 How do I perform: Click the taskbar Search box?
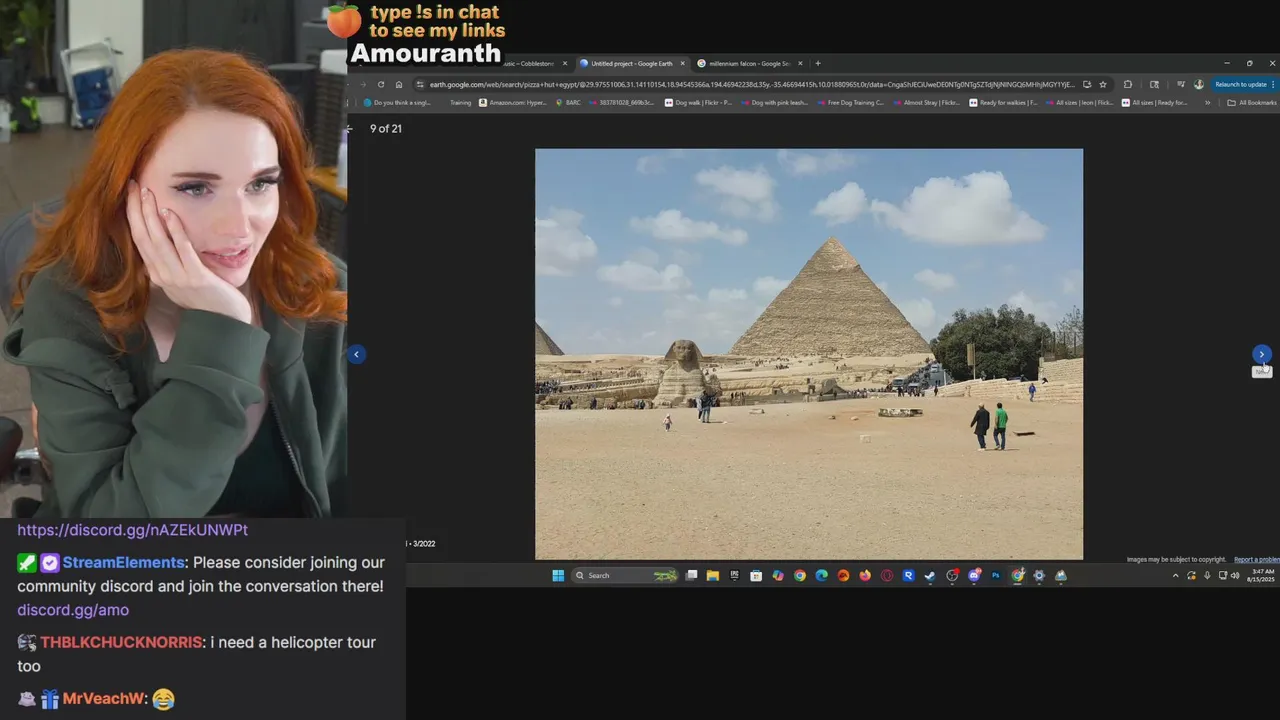pyautogui.click(x=624, y=575)
